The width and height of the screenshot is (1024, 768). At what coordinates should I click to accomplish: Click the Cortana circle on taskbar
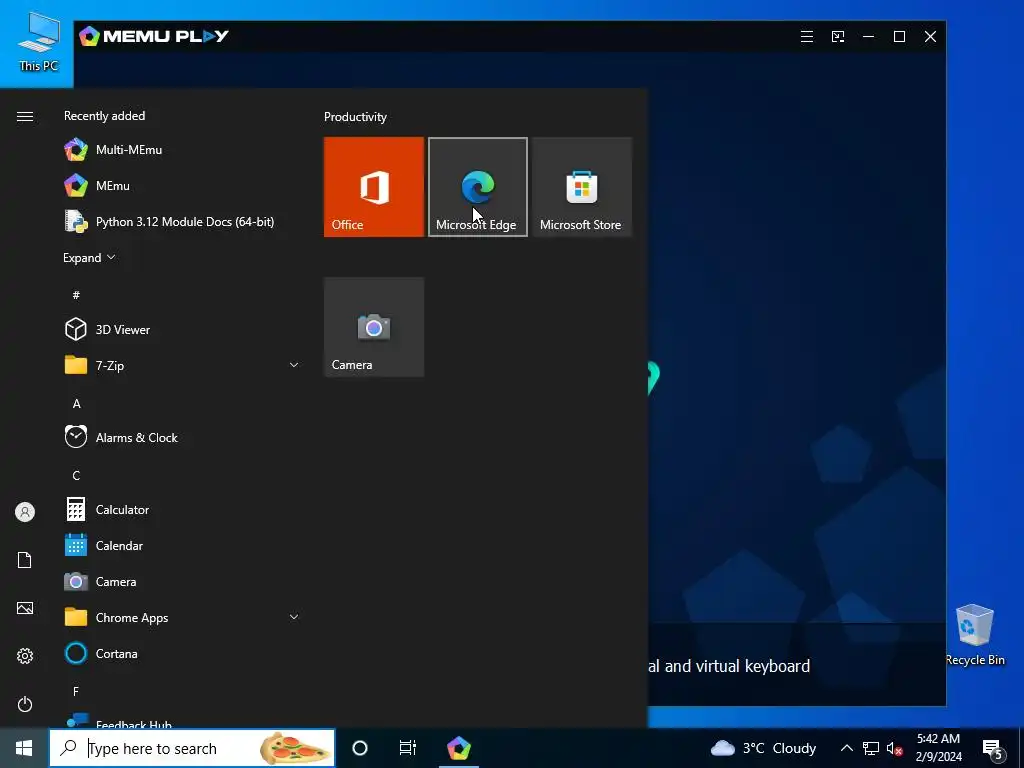(360, 748)
